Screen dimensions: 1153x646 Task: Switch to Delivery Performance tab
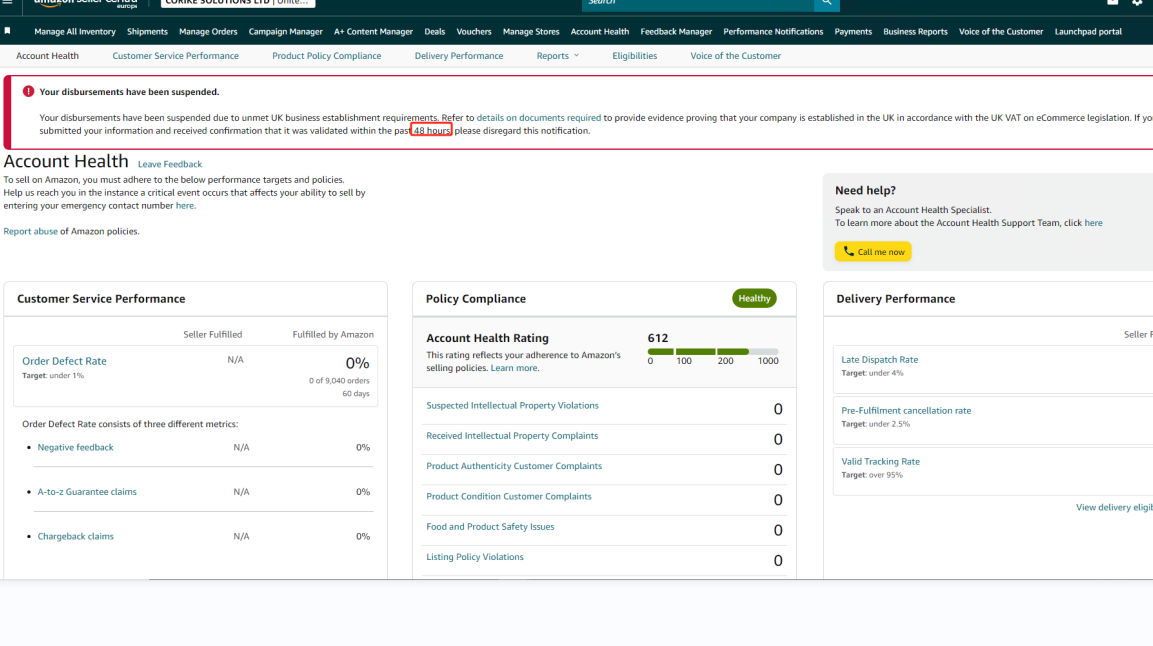click(459, 56)
